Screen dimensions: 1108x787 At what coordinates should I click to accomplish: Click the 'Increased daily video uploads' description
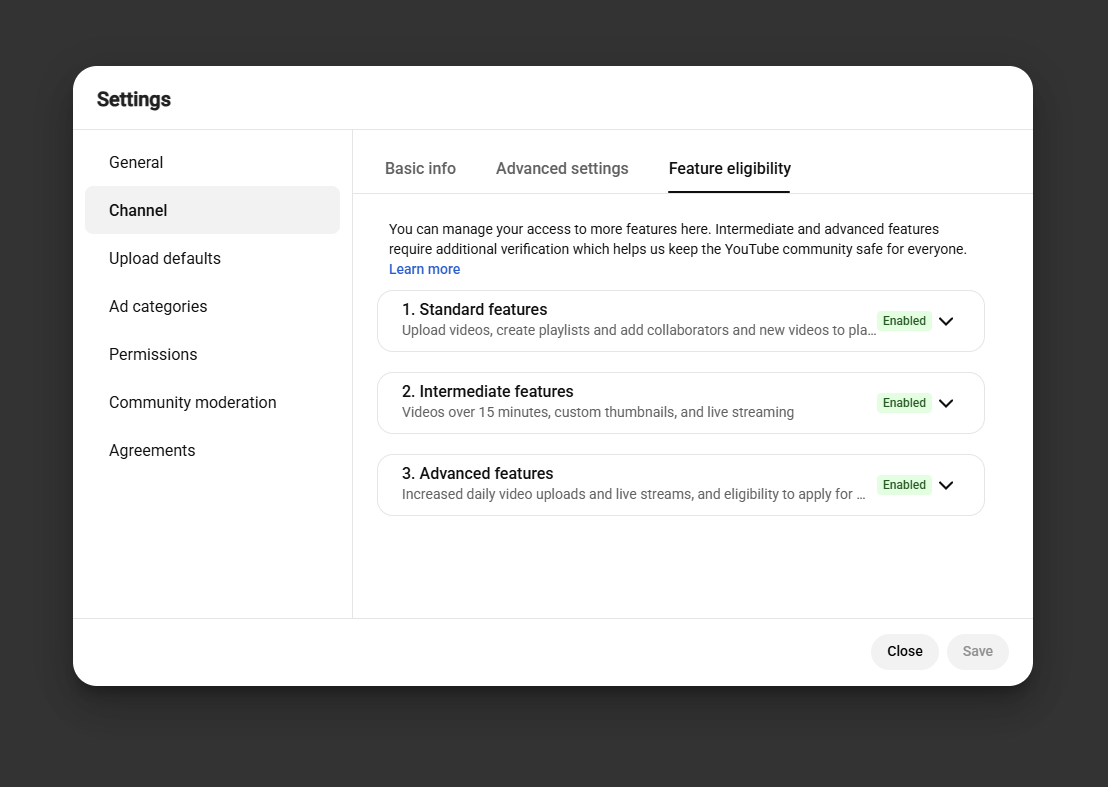pyautogui.click(x=633, y=495)
